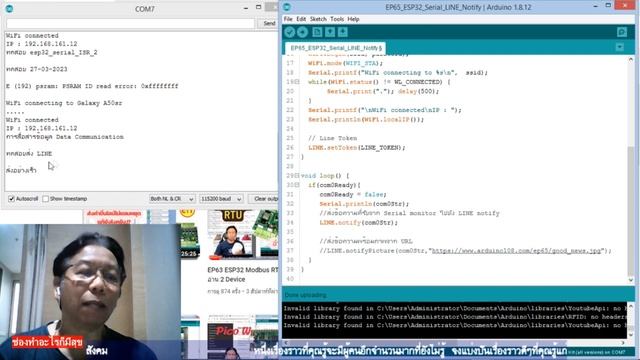The width and height of the screenshot is (640, 360).
Task: Click the WiFi.mode(WIFI_STA) line
Action: pos(345,63)
